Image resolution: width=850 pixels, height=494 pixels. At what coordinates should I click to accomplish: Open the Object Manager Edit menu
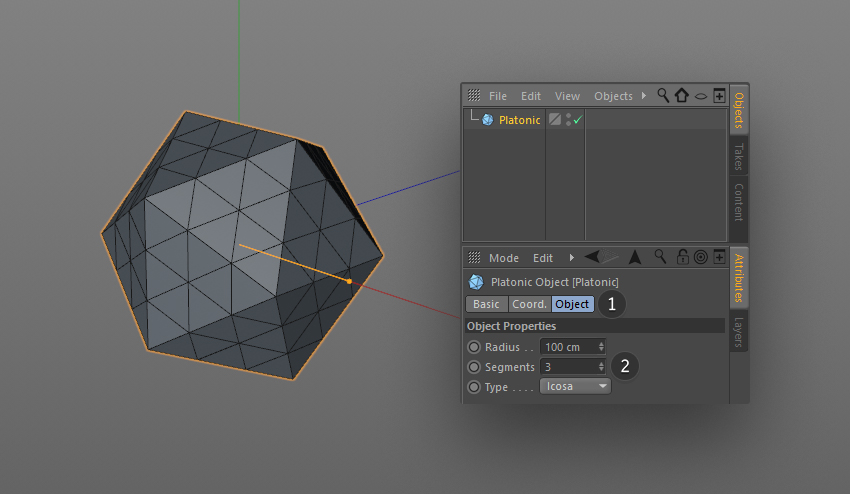(x=531, y=96)
